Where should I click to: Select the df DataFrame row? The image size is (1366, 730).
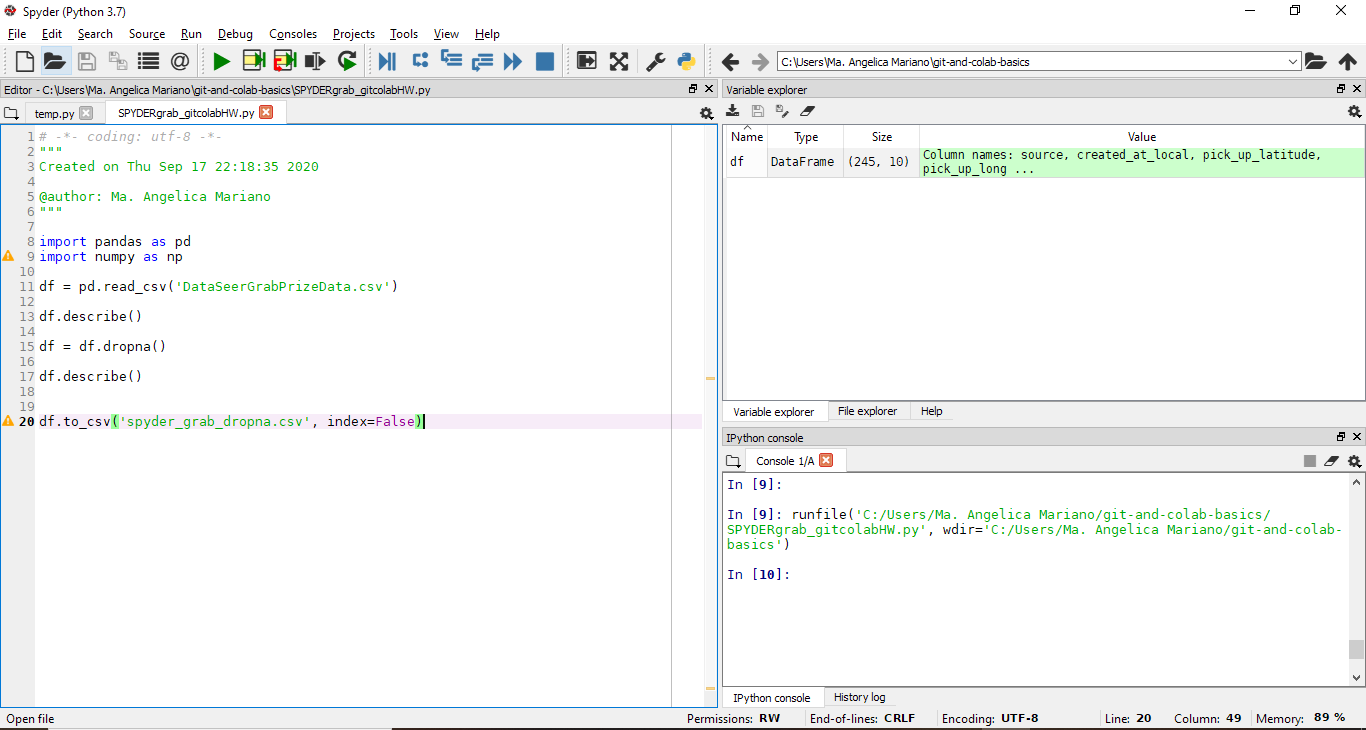point(746,161)
